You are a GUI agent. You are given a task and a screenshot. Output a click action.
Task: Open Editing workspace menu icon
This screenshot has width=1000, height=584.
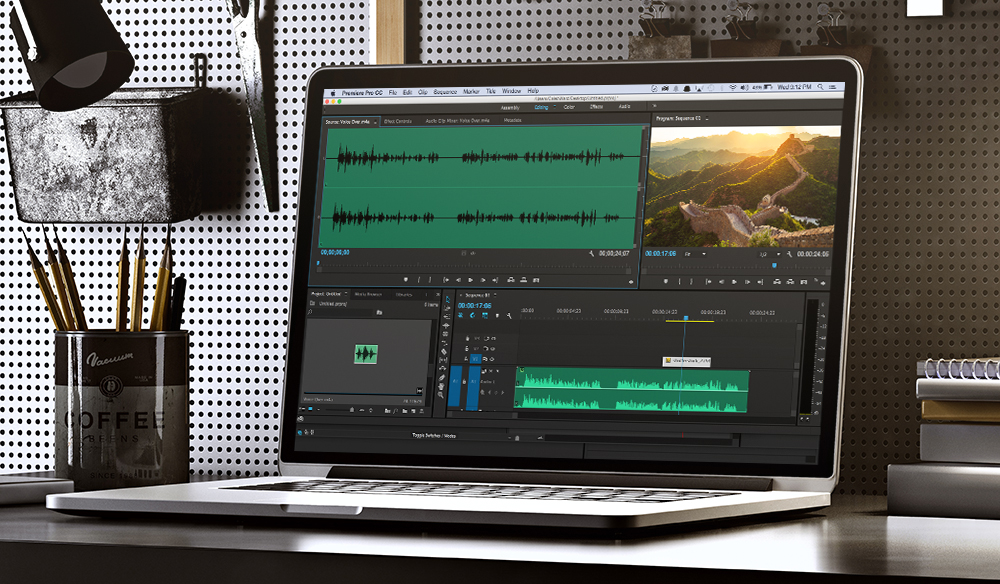pyautogui.click(x=555, y=107)
